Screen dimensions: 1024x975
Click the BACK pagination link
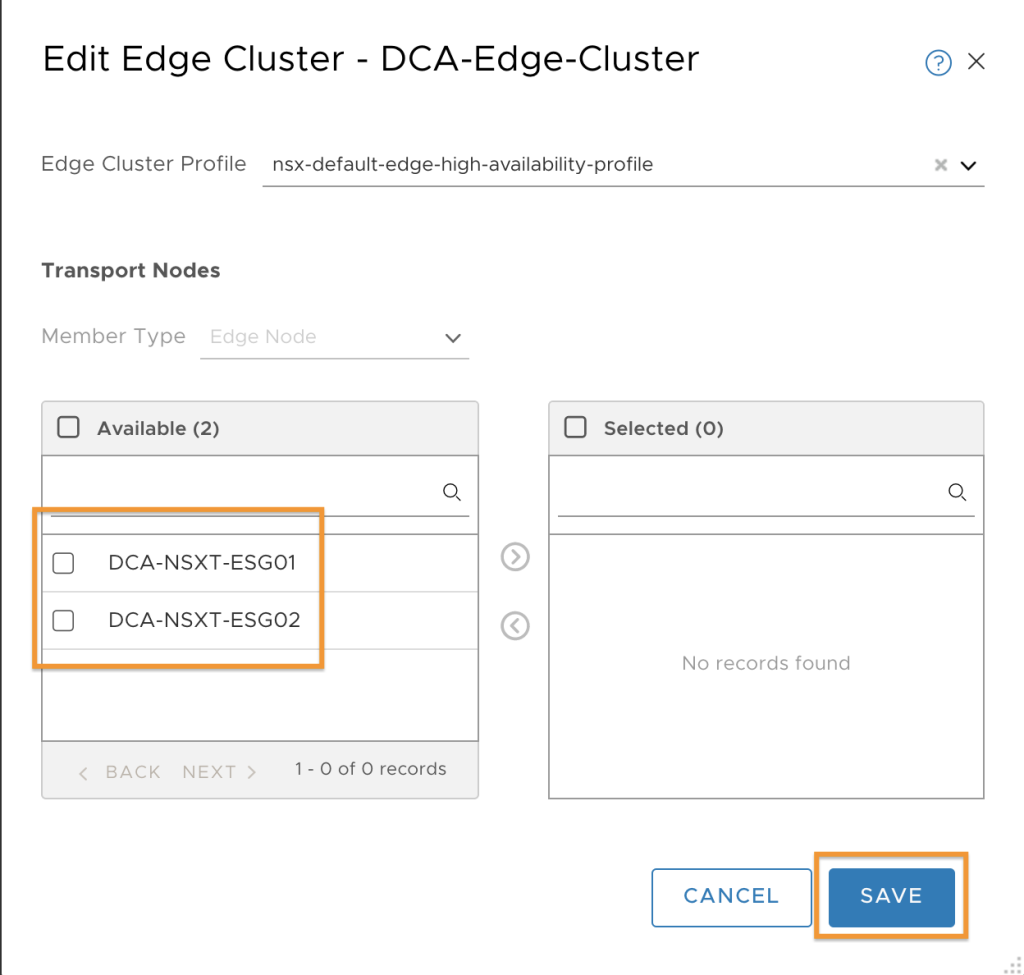click(120, 772)
